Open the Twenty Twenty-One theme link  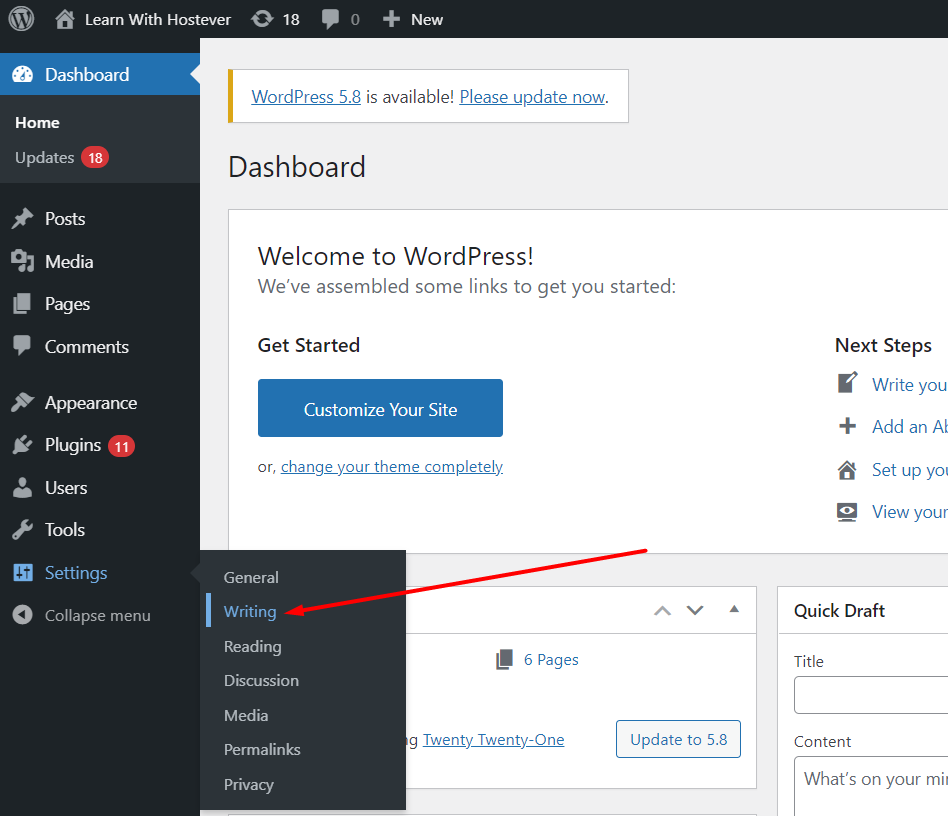(x=493, y=740)
